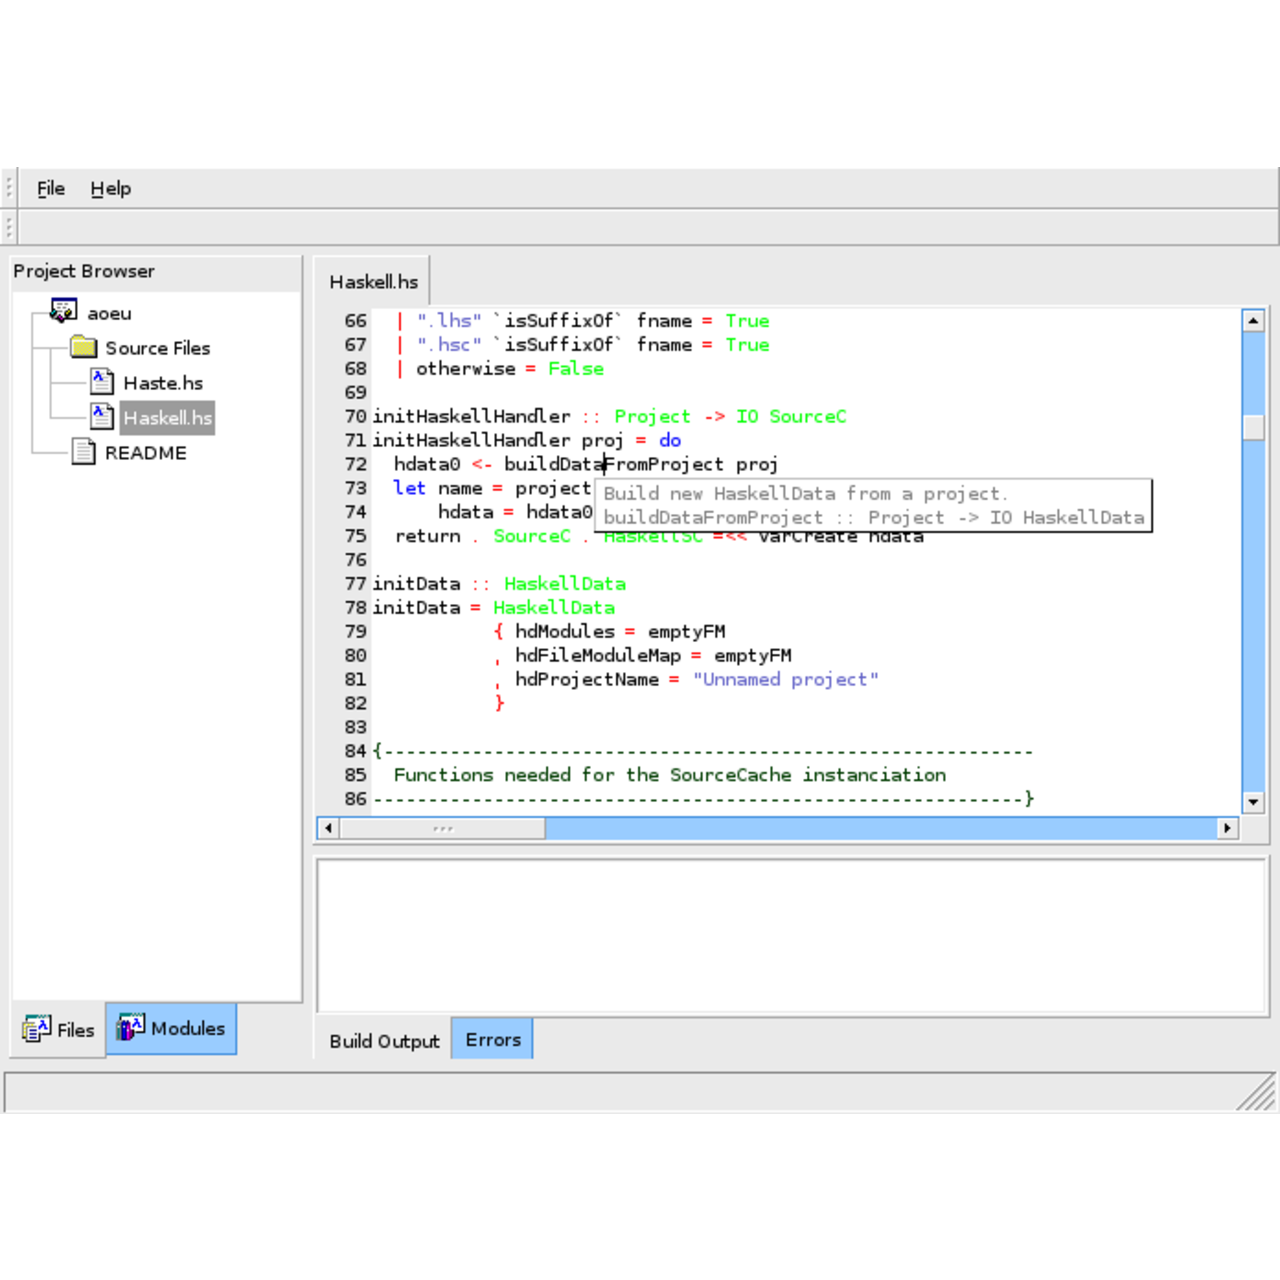Image resolution: width=1280 pixels, height=1280 pixels.
Task: Click the down arrow of the vertical scrollbar
Action: pyautogui.click(x=1254, y=802)
